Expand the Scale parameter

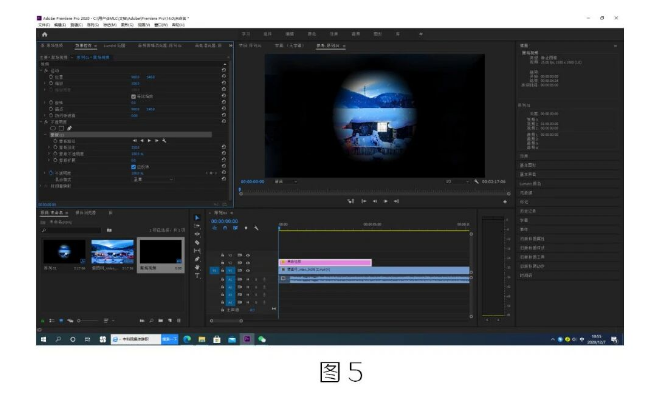45,84
